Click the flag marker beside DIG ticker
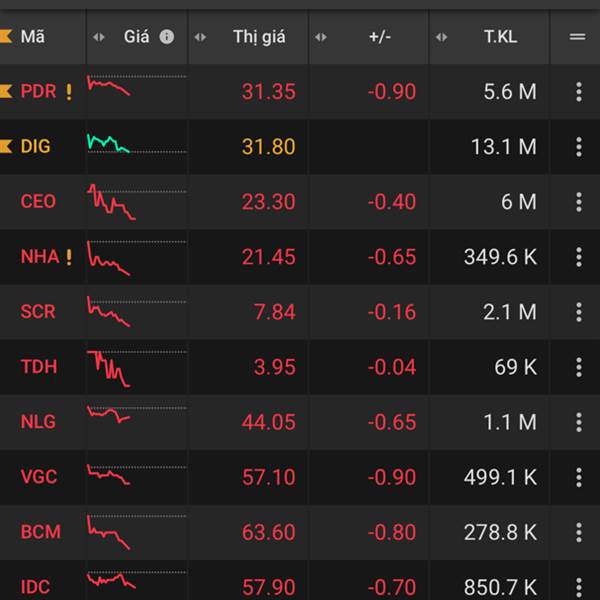The height and width of the screenshot is (600, 600). click(x=6, y=147)
